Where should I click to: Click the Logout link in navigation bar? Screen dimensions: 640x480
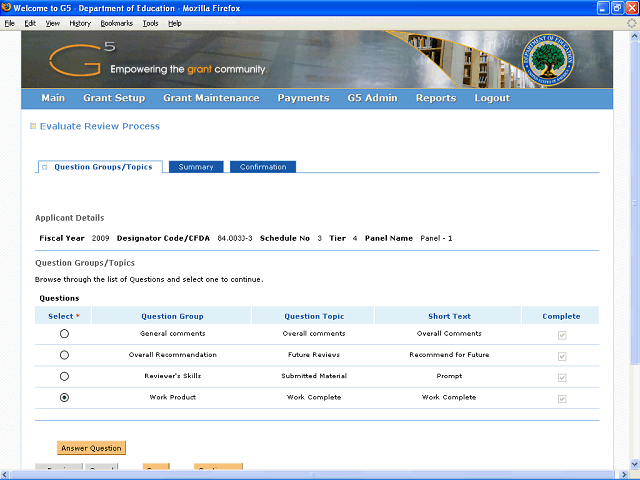(x=492, y=98)
